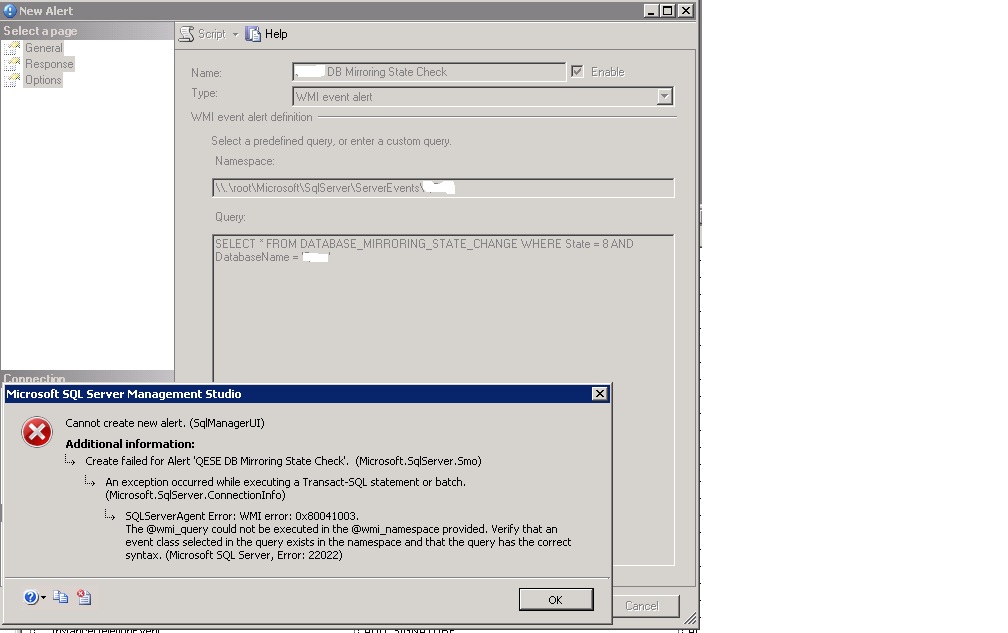
Task: Click OK in the error dialog
Action: tap(556, 600)
